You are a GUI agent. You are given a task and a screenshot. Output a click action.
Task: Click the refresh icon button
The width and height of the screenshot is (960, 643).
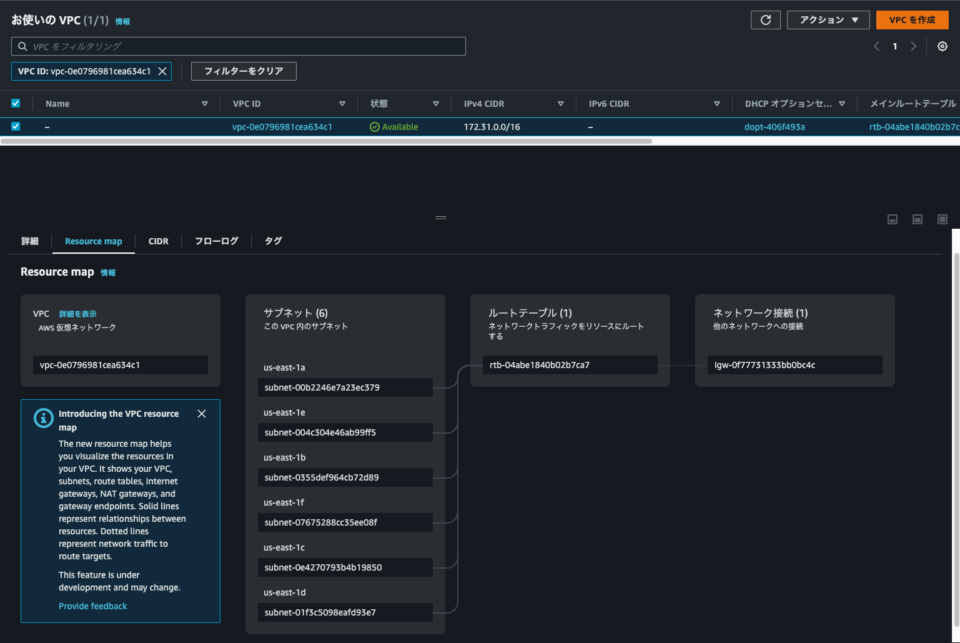pyautogui.click(x=765, y=20)
